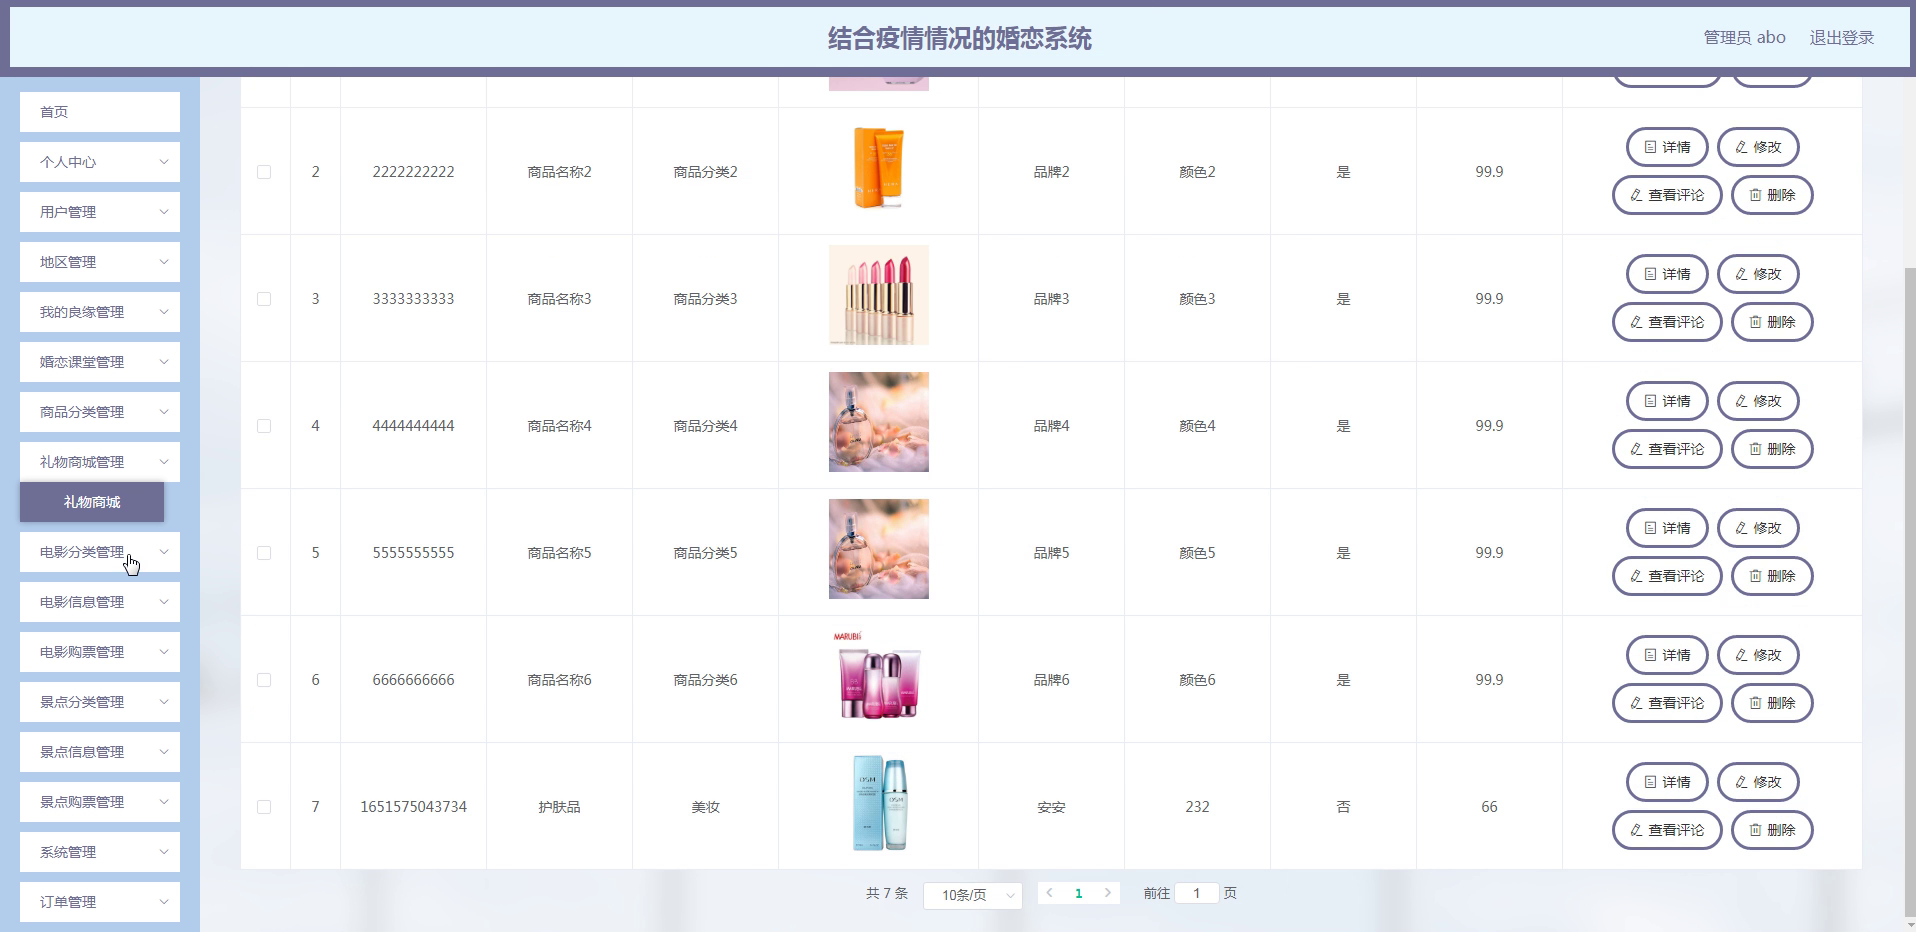Open perfume image in row 4
The image size is (1916, 932).
point(879,422)
